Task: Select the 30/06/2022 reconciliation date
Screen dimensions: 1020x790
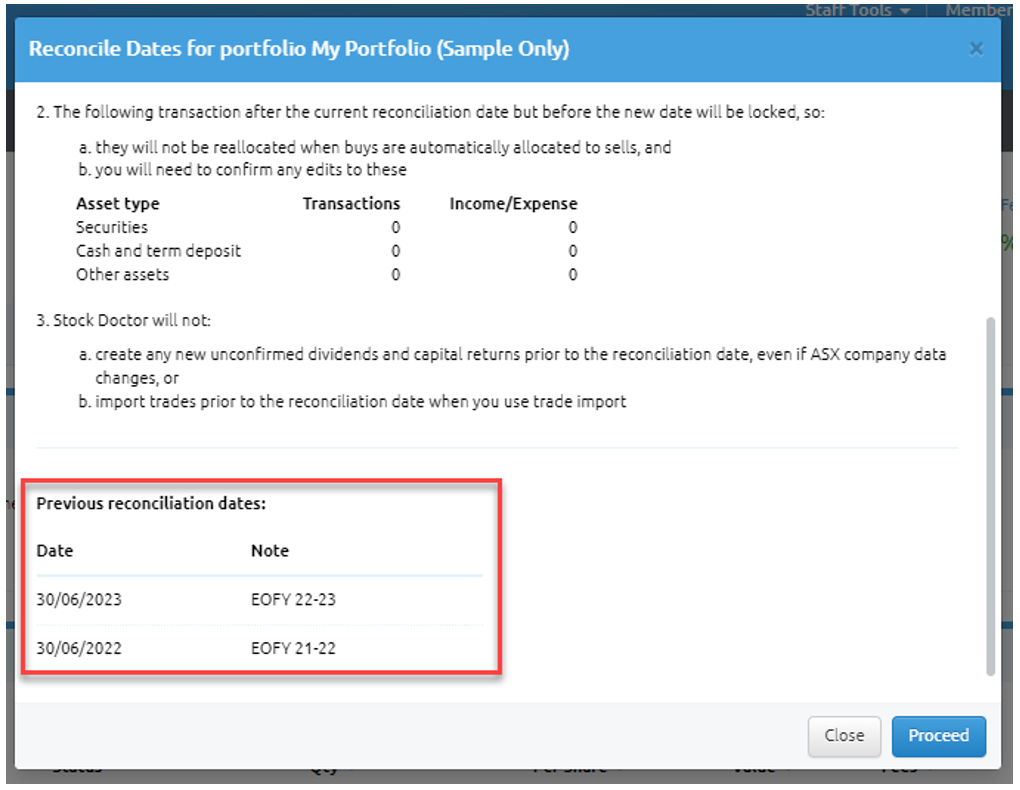Action: point(79,648)
